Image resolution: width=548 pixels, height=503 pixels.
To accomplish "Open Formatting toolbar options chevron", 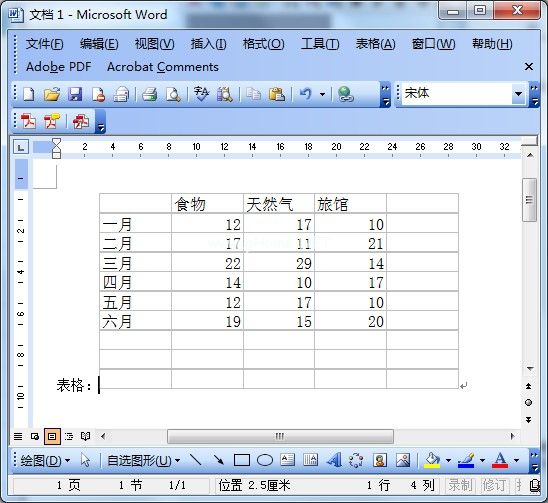I will point(534,95).
